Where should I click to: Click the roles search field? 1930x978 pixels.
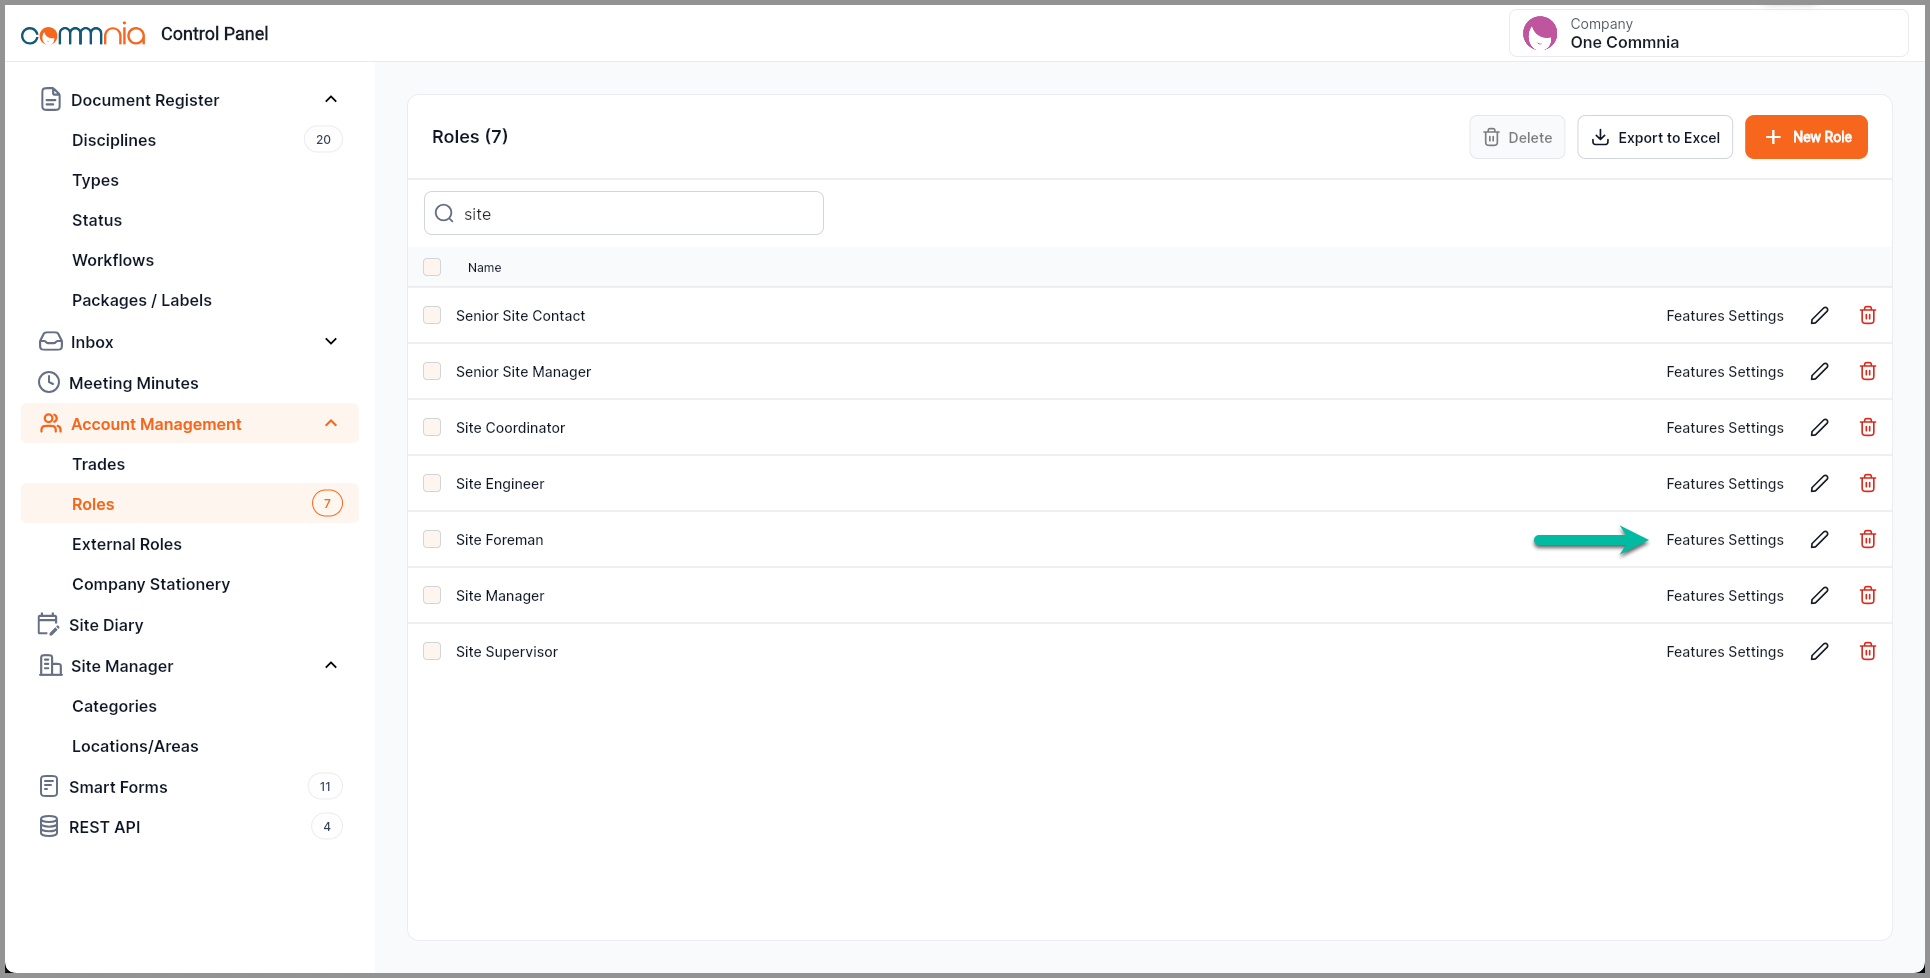636,214
